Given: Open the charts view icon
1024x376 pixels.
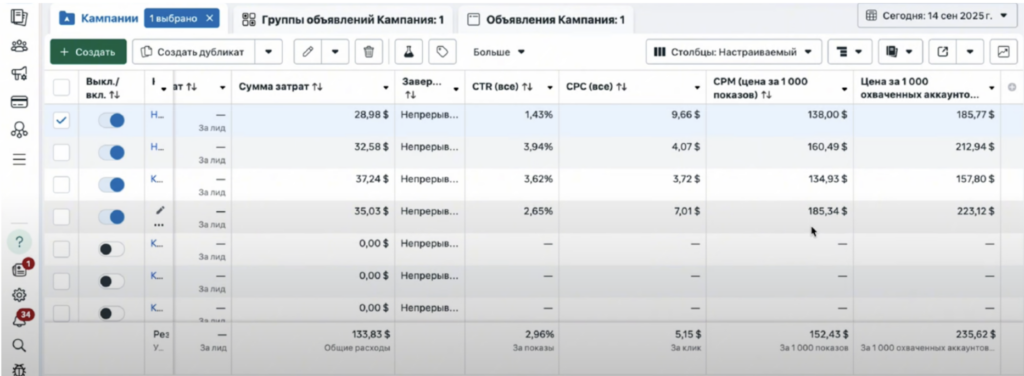Looking at the screenshot, I should pos(1004,52).
